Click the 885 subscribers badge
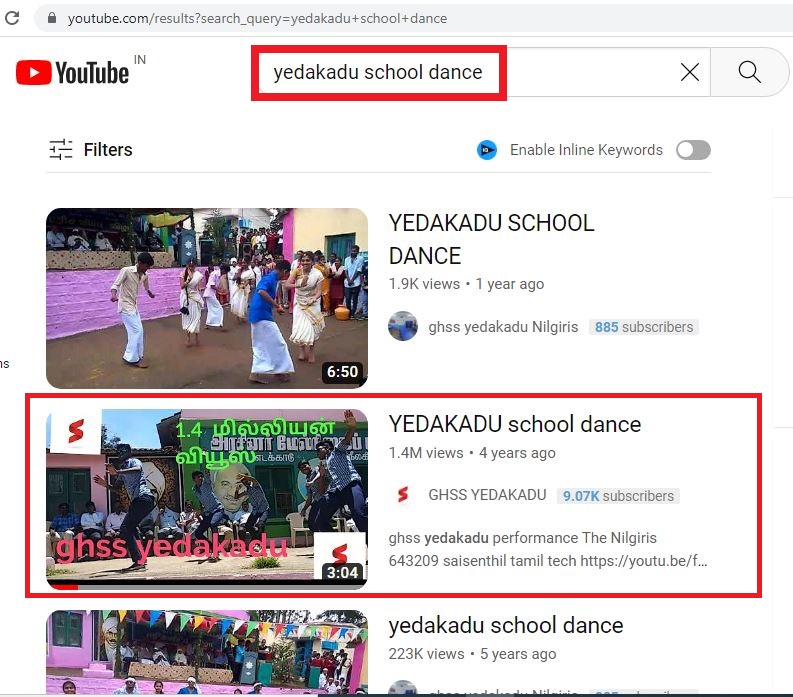793x697 pixels. (x=644, y=327)
